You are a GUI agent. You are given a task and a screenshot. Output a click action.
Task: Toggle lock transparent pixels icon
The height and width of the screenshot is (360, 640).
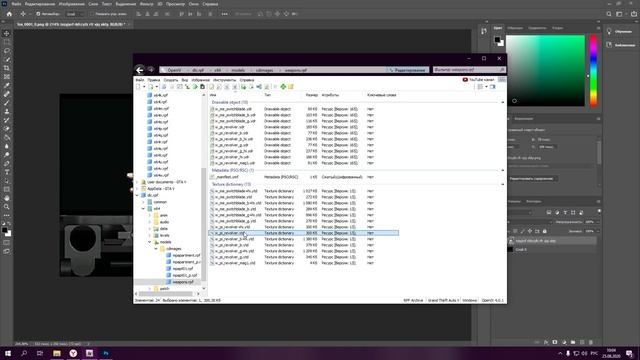515,231
